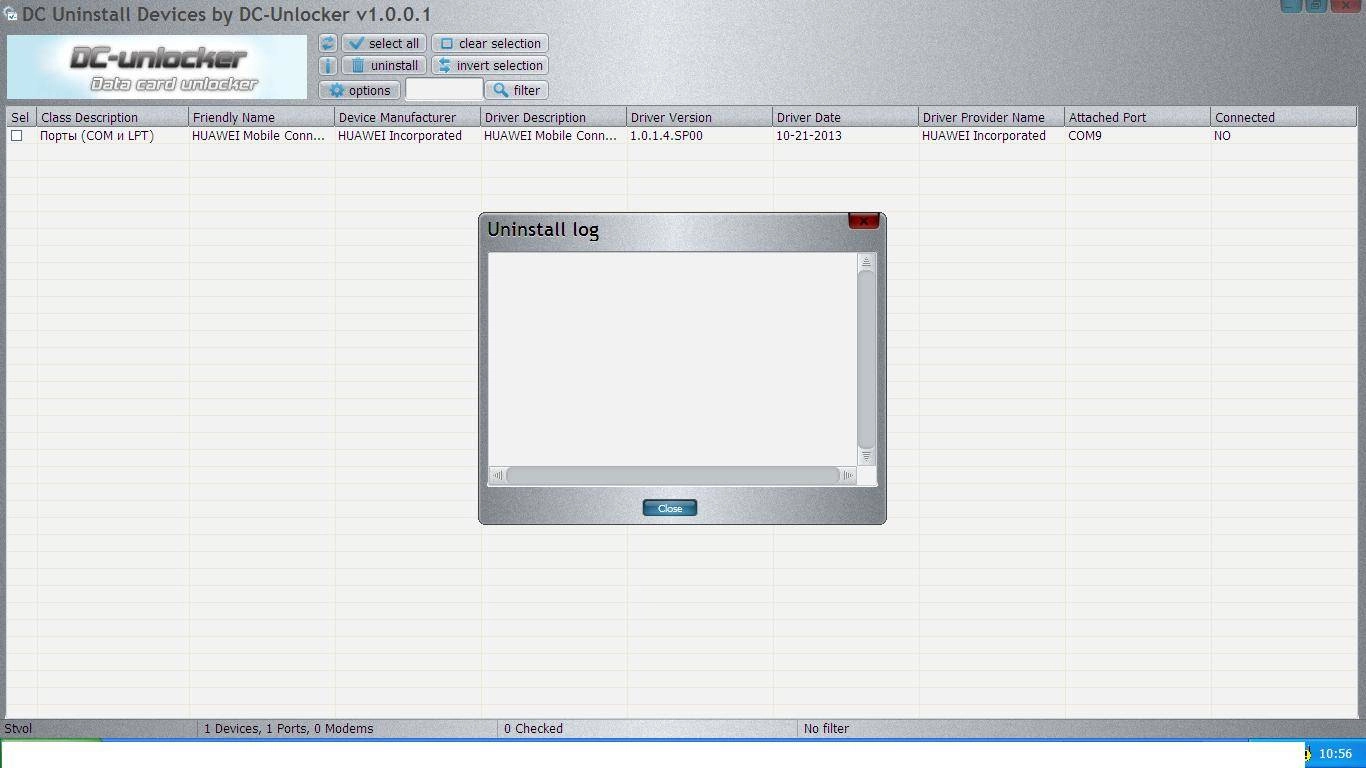Click the blue Close button in Uninstall log

click(x=670, y=508)
